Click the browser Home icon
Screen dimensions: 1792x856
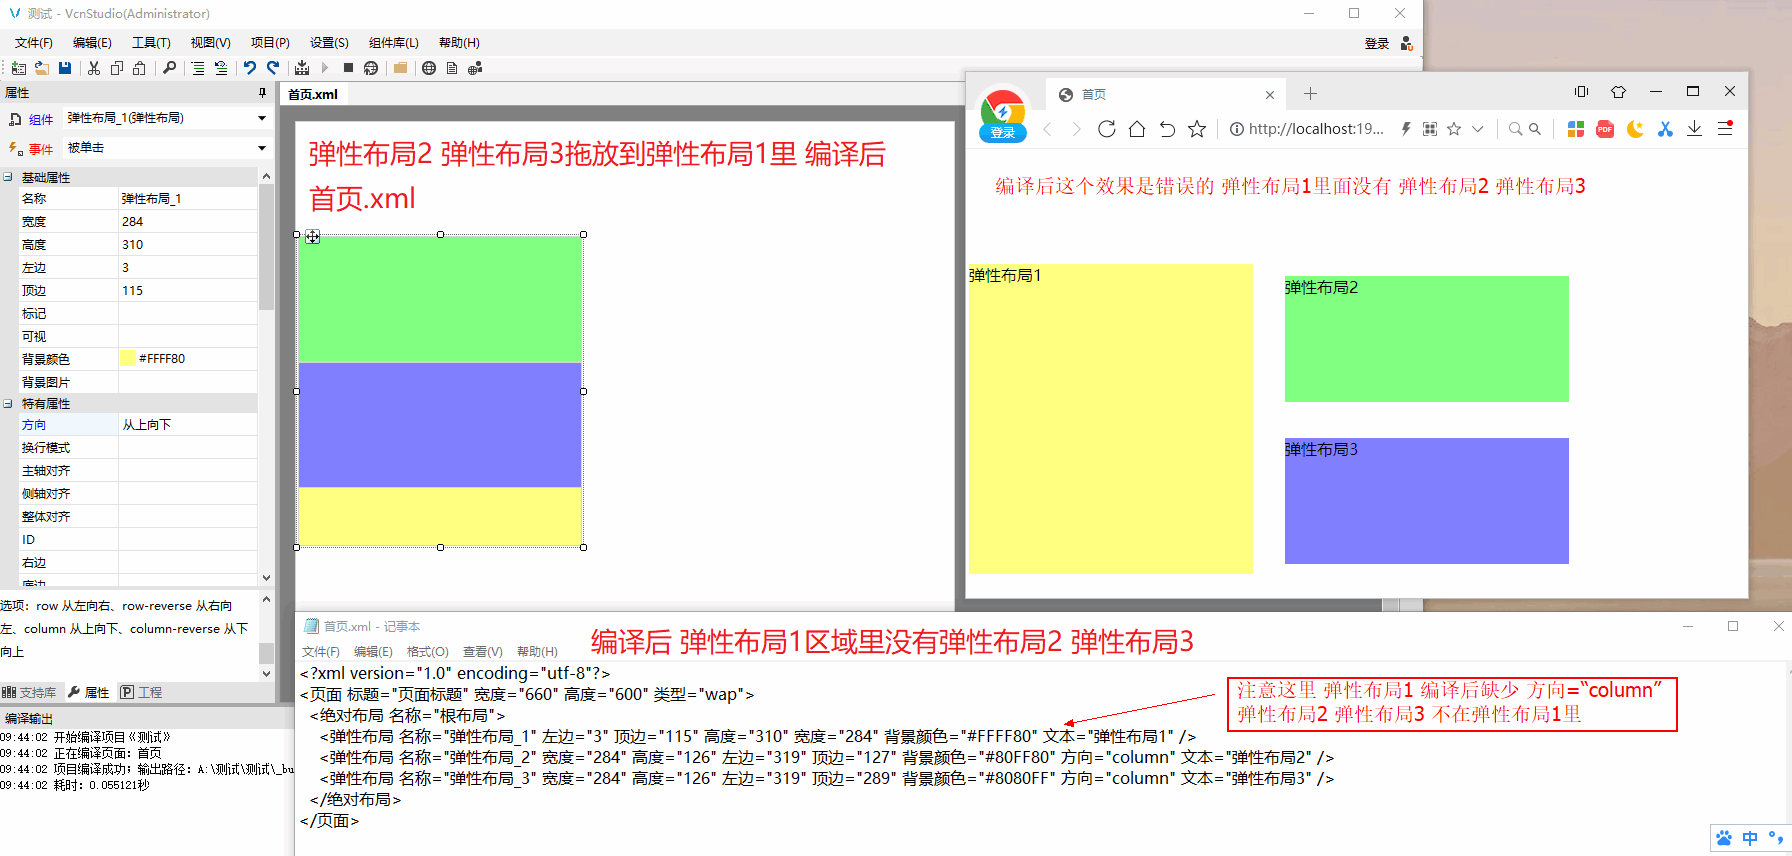pos(1136,129)
